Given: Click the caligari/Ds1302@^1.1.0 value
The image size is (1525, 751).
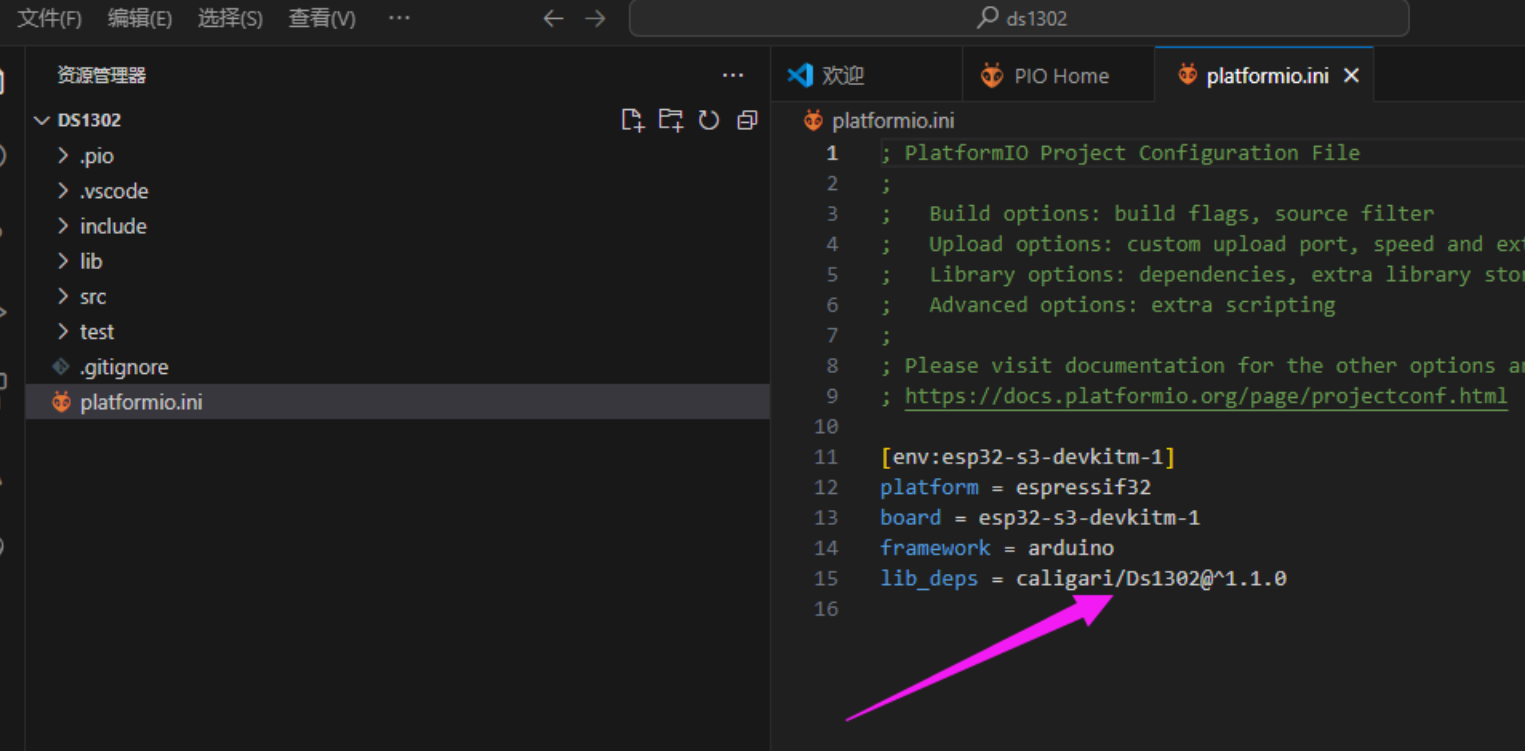Looking at the screenshot, I should [x=1151, y=579].
